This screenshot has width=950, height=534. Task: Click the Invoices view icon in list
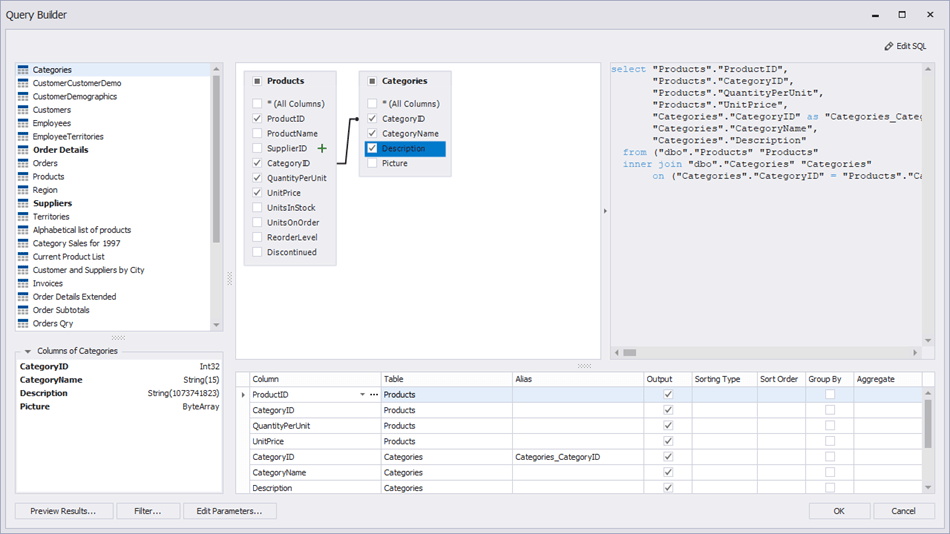click(23, 283)
